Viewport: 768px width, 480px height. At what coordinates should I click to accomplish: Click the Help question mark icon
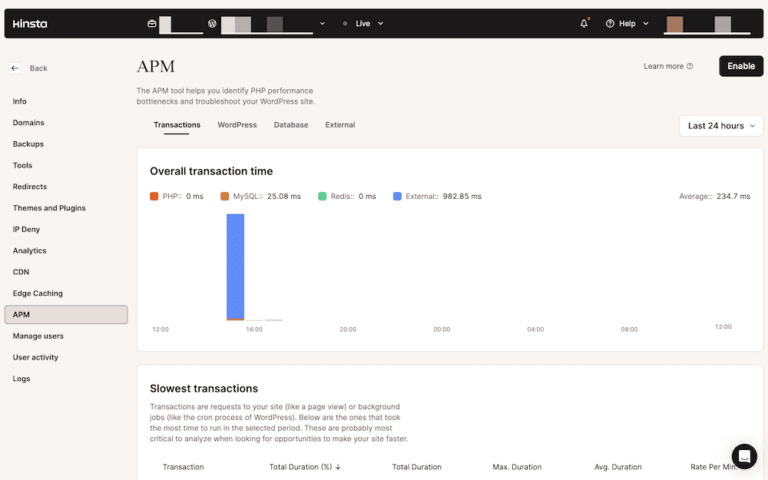click(610, 23)
